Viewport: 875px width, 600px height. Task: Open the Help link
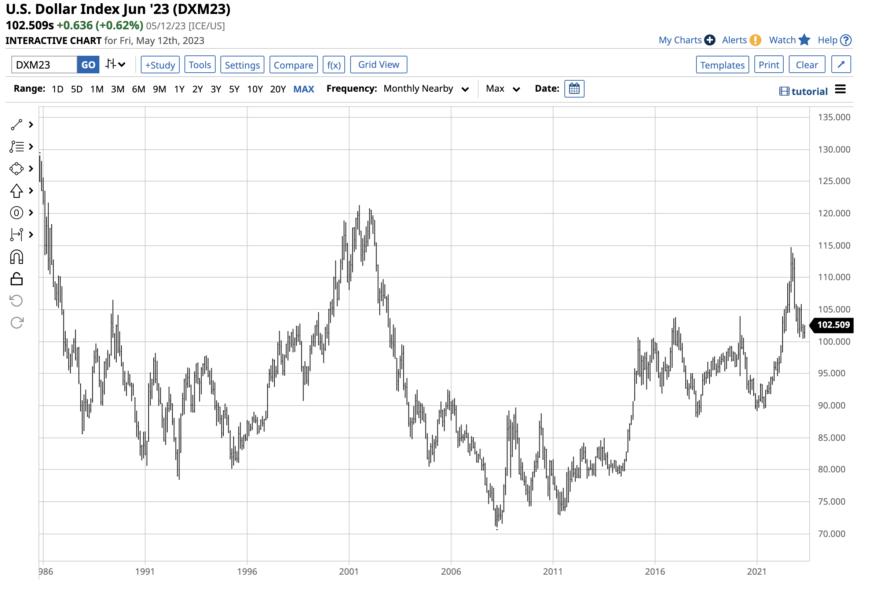[x=828, y=40]
